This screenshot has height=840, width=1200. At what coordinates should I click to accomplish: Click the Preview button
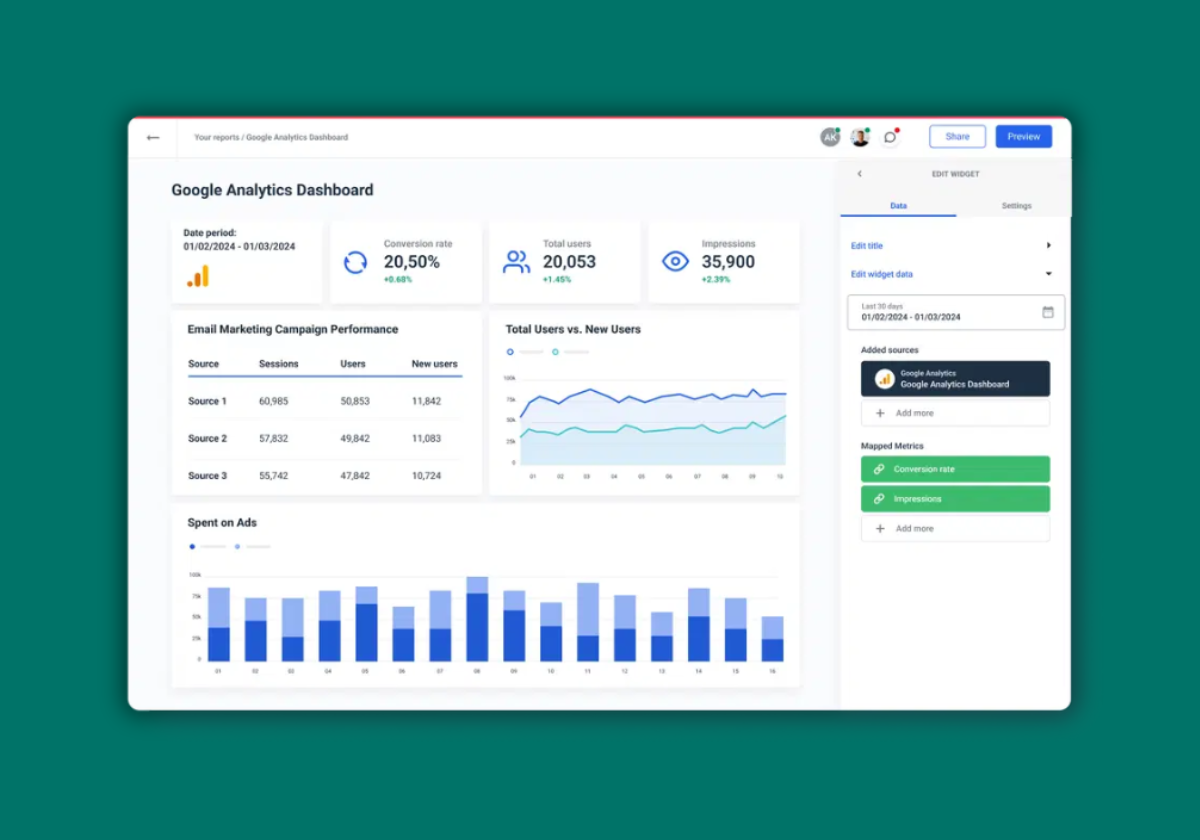coord(1024,137)
